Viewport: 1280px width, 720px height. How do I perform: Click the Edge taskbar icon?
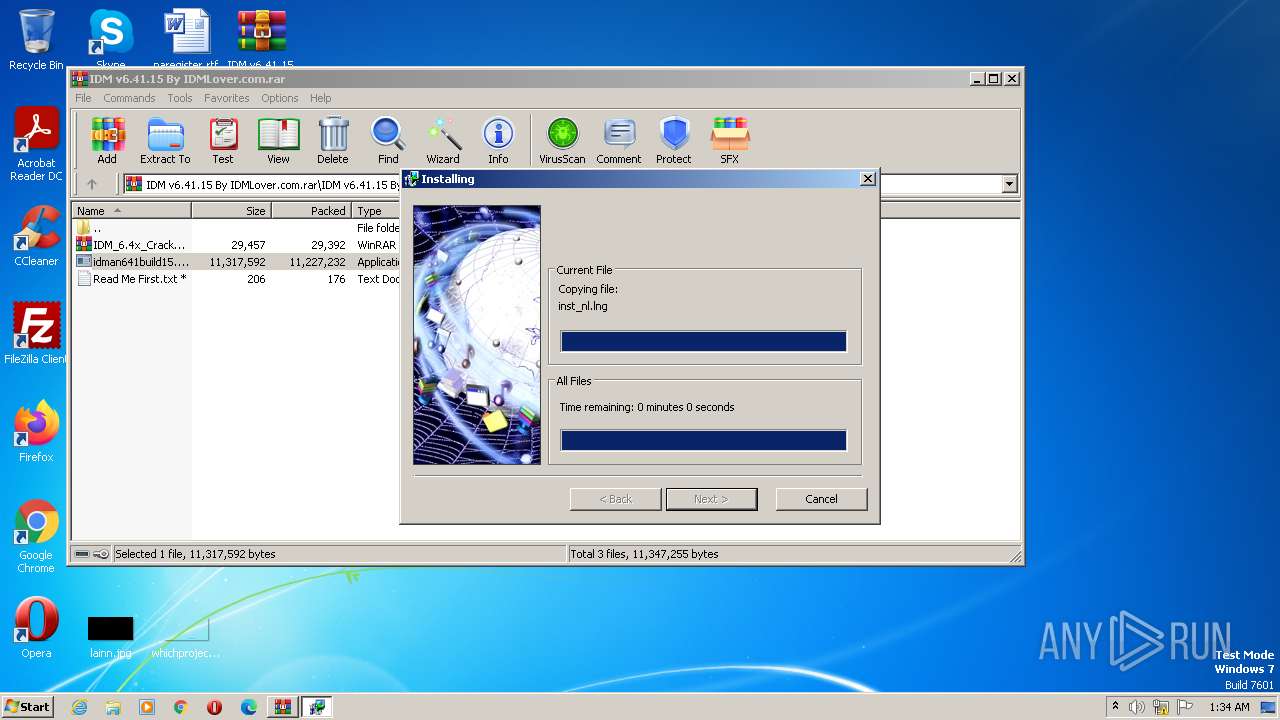[249, 707]
